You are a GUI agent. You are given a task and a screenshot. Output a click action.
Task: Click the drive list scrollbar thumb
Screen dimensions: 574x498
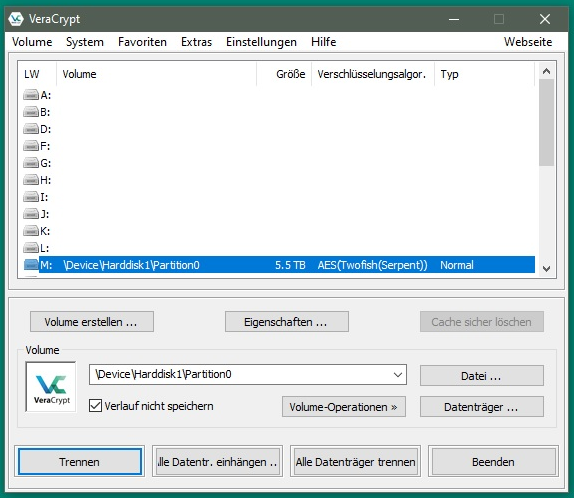point(547,123)
